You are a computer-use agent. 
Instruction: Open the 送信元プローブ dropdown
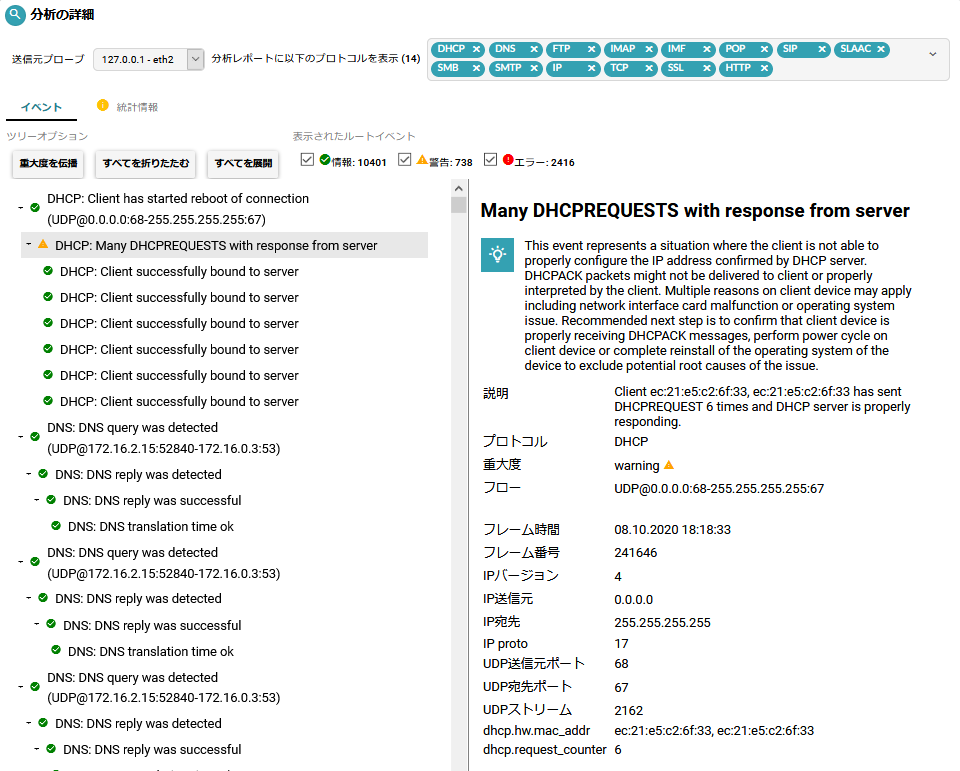(195, 60)
